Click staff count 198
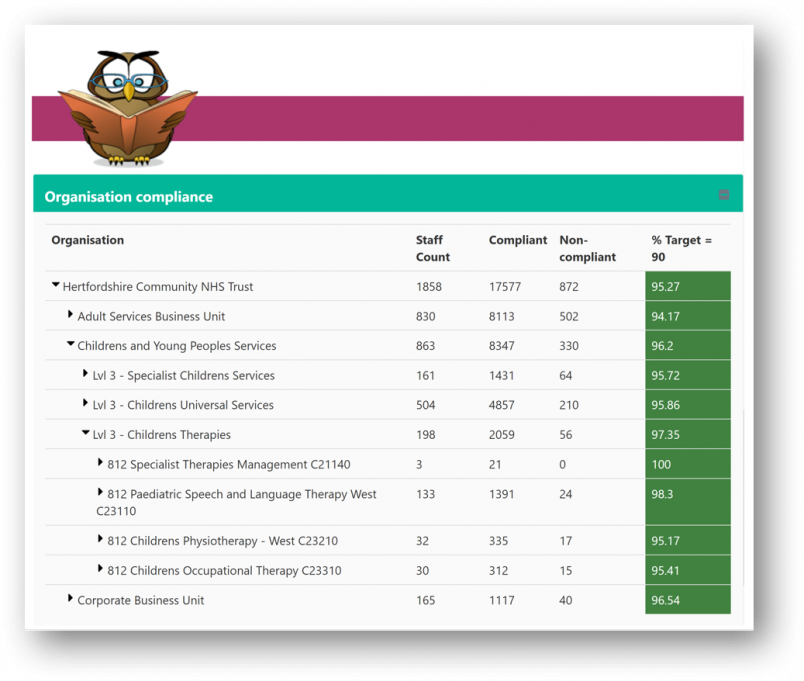The image size is (804, 681). coord(426,435)
